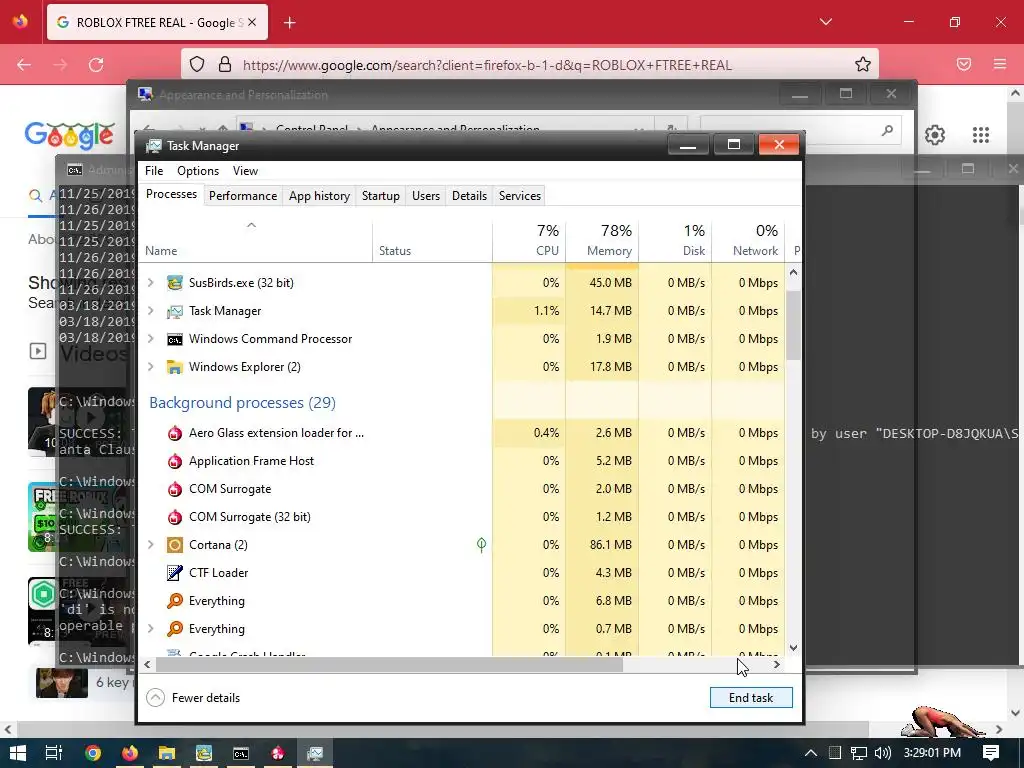Click the Save to Pocket icon
1024x768 pixels.
(964, 64)
